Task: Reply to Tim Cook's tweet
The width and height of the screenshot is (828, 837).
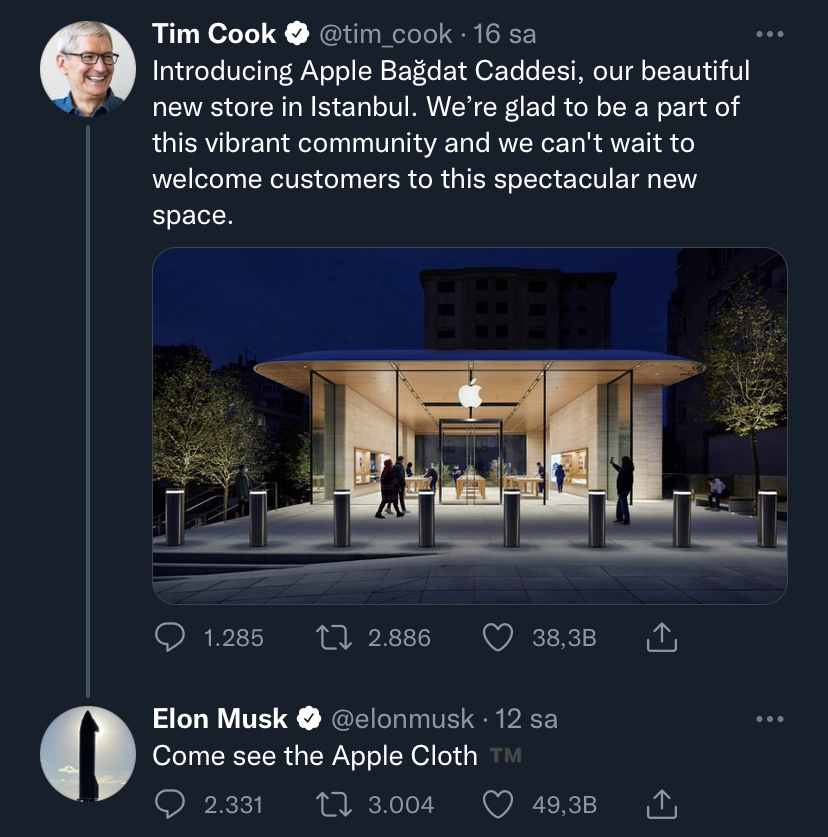Action: pos(170,637)
